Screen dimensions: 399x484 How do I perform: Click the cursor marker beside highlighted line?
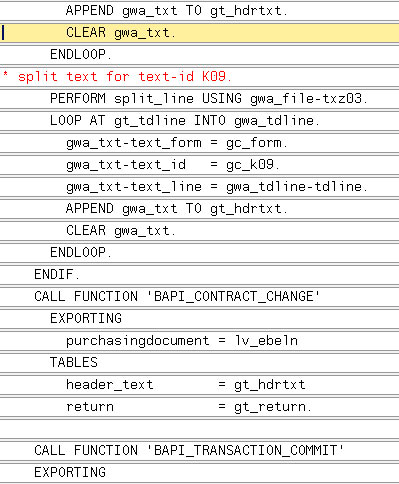(x=3, y=33)
